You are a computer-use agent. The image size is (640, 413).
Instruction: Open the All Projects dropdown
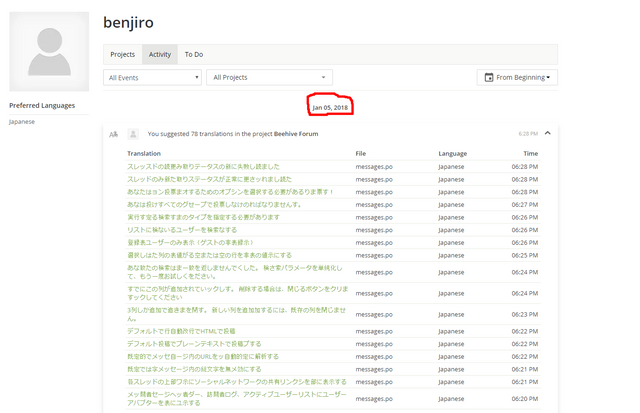point(269,78)
